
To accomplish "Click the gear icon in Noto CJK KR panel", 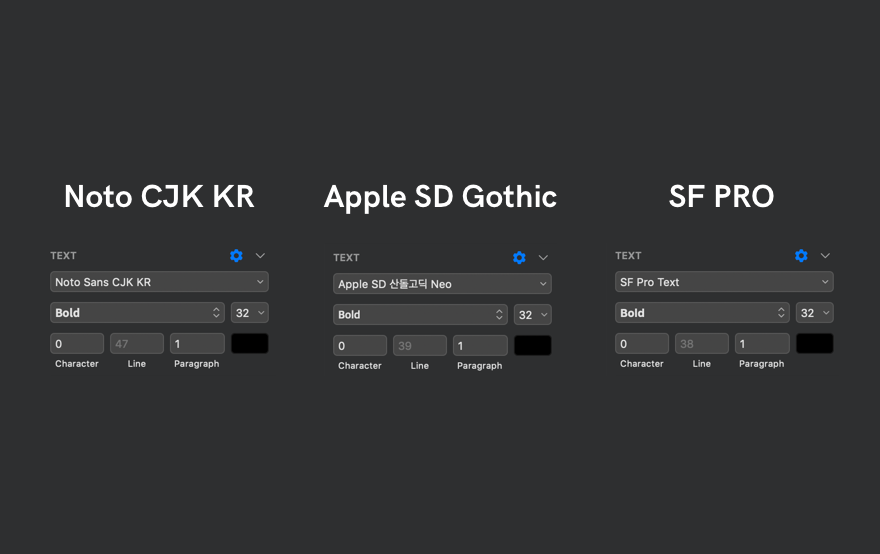I will [x=236, y=256].
